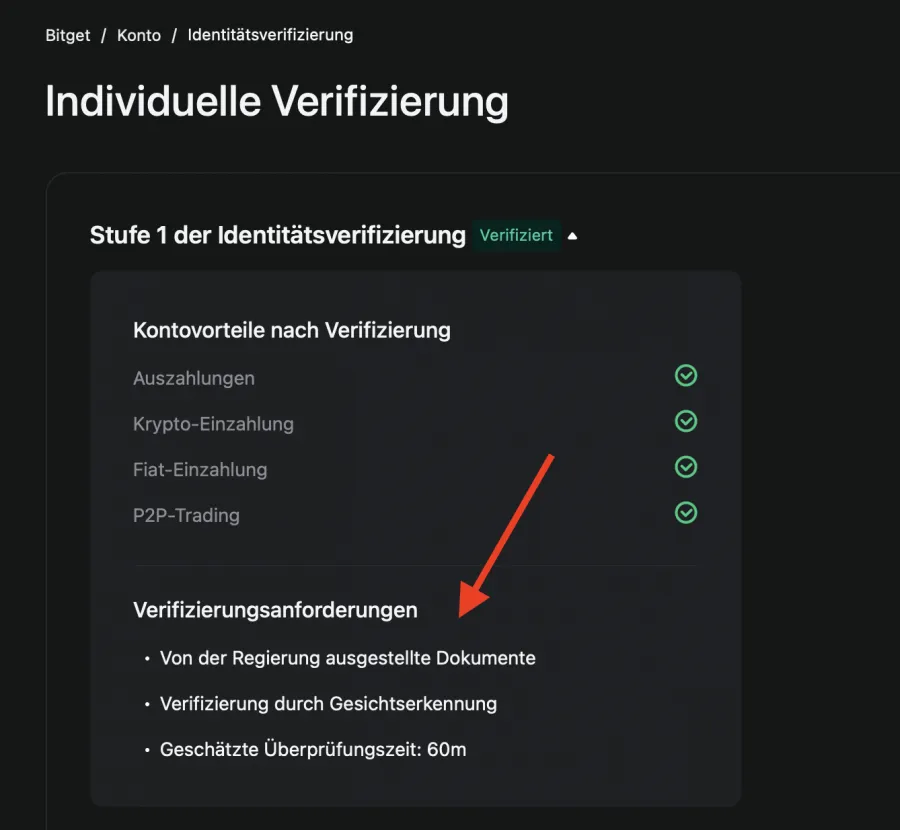Click the green checkmark next to Auszahlungen
This screenshot has height=830, width=900.
pyautogui.click(x=686, y=376)
